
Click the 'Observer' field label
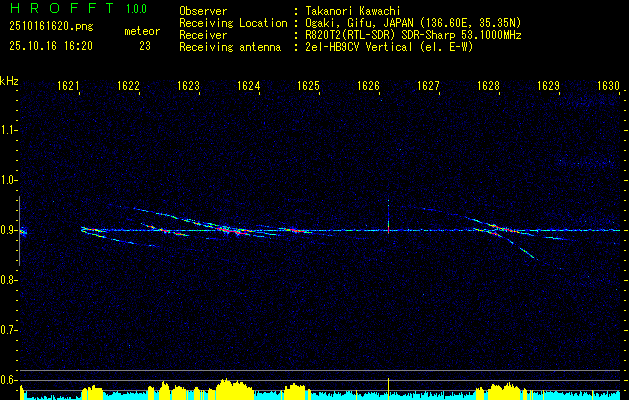click(x=203, y=11)
